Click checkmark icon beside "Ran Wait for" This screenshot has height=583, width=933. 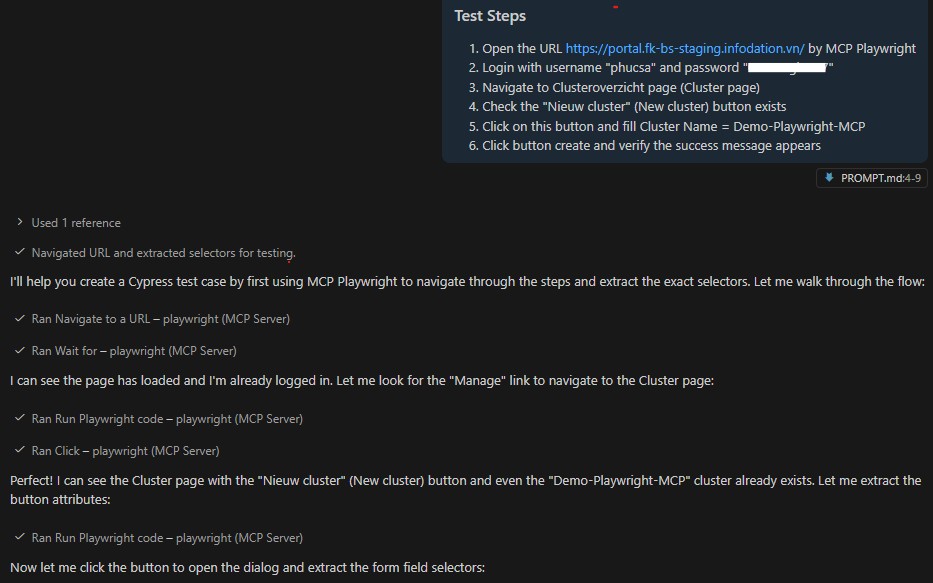pos(20,350)
